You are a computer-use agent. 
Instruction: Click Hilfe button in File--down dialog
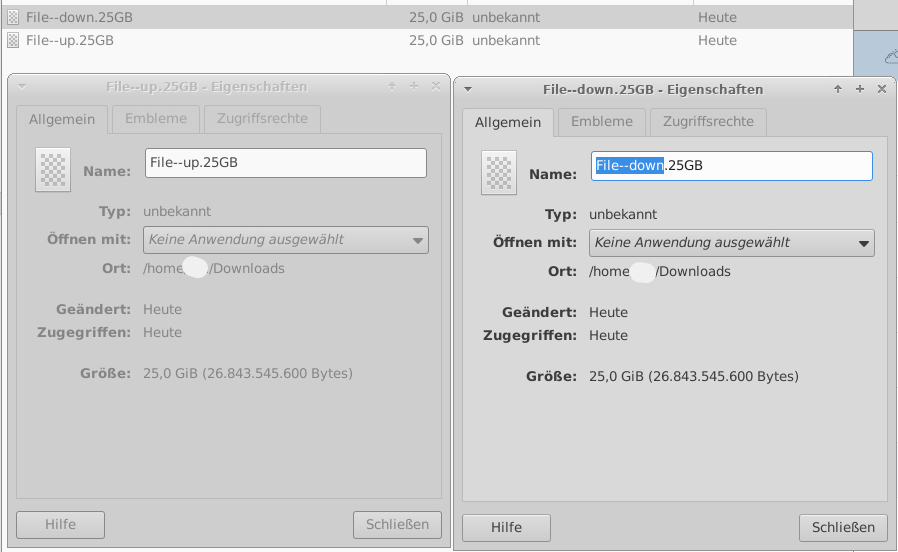pyautogui.click(x=506, y=527)
